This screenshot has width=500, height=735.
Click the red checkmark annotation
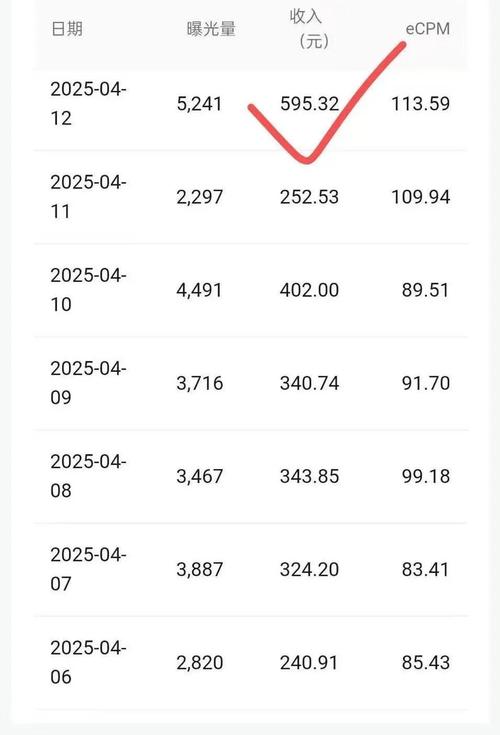327,103
